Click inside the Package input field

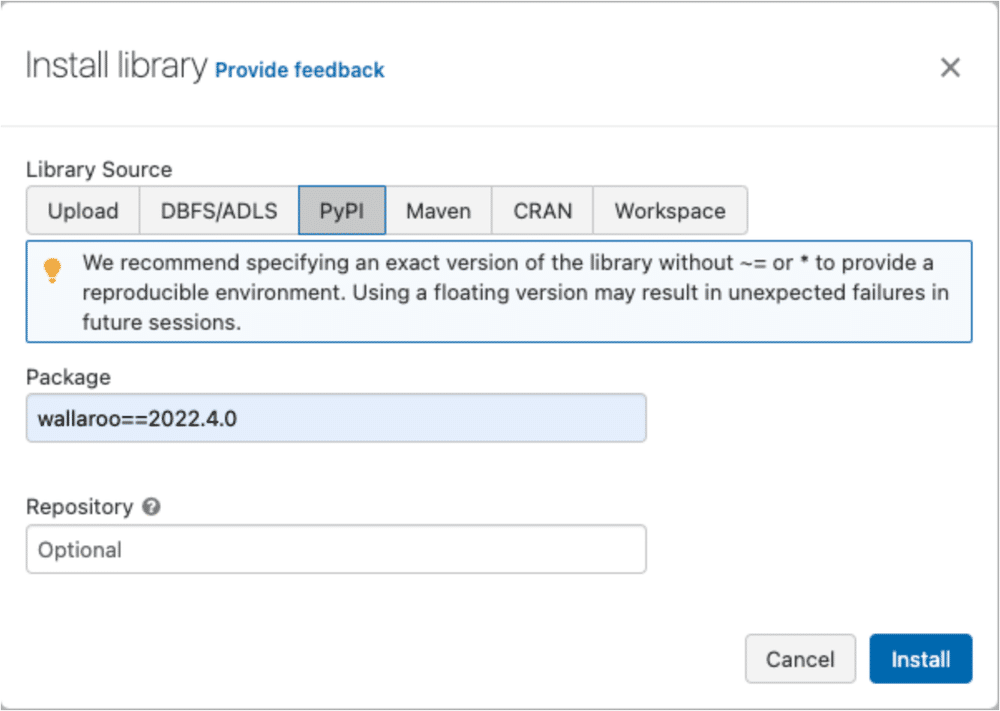[x=336, y=418]
